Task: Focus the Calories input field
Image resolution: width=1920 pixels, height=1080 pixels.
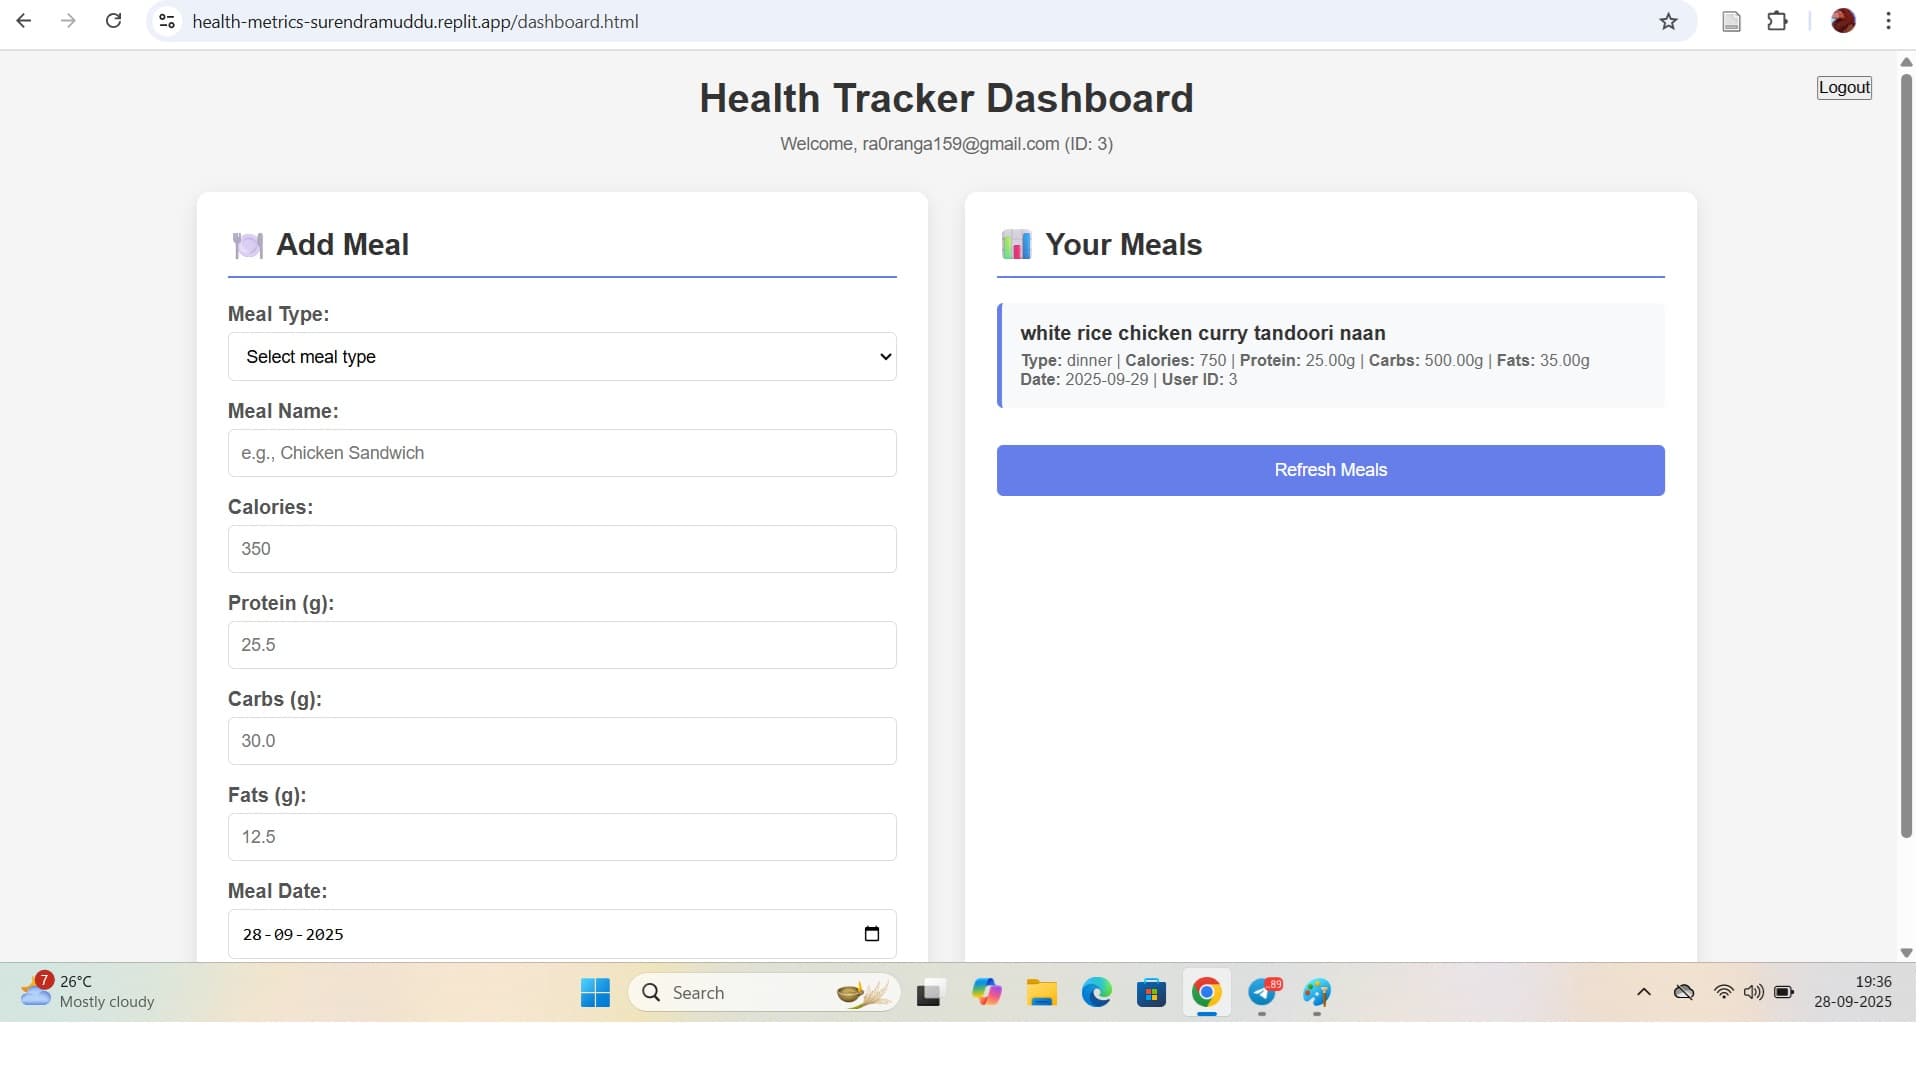Action: (x=562, y=549)
